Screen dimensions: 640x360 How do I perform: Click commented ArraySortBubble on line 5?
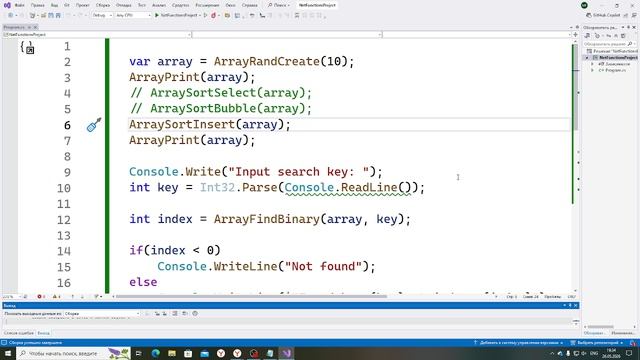tap(220, 109)
